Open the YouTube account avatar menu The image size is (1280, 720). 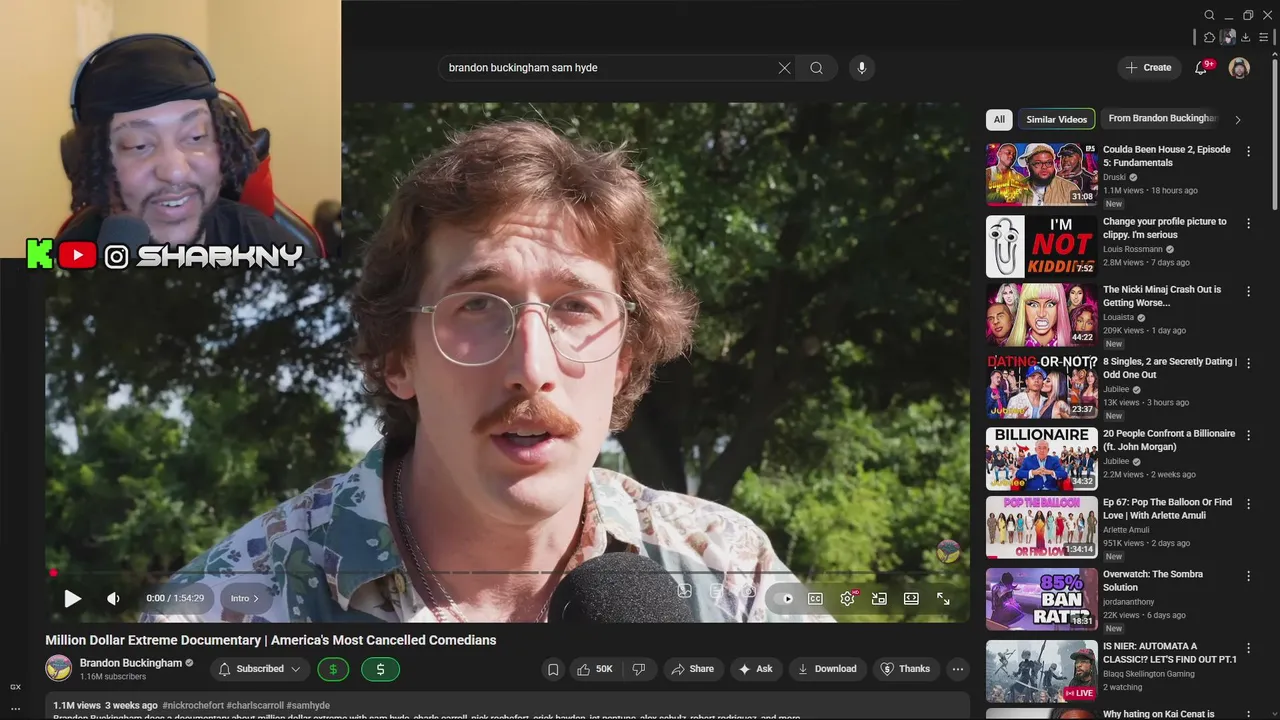(1239, 68)
